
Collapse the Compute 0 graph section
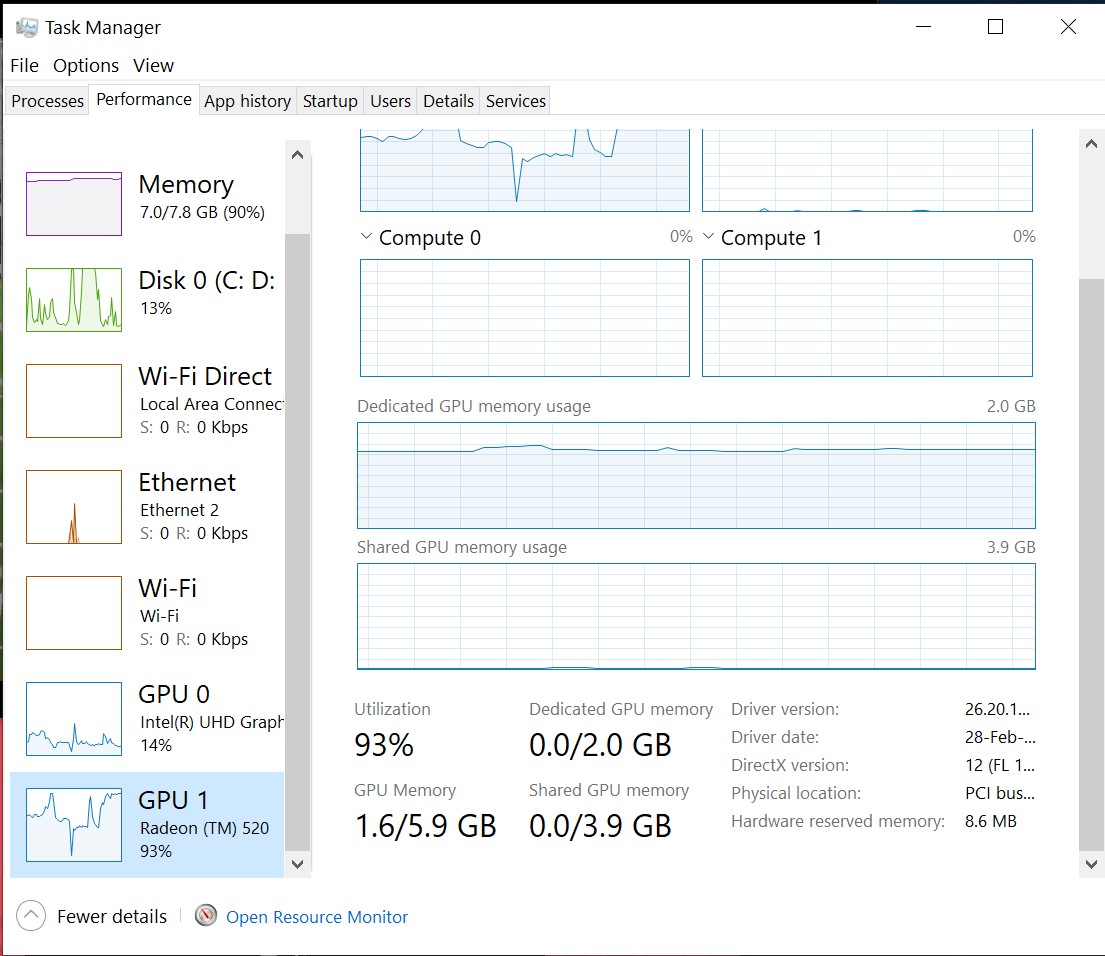tap(364, 237)
